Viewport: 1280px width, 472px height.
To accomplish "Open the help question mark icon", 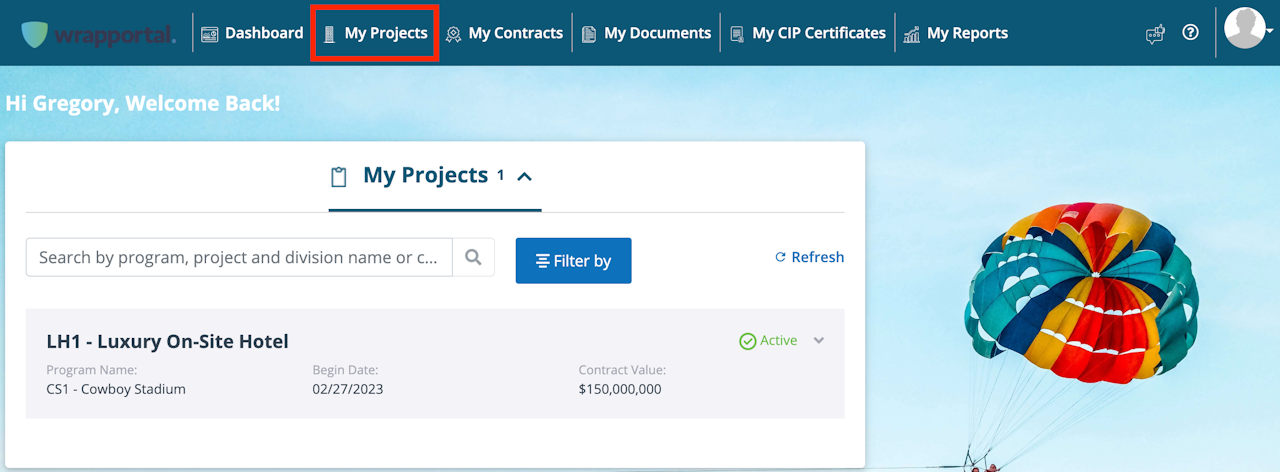I will click(1190, 32).
